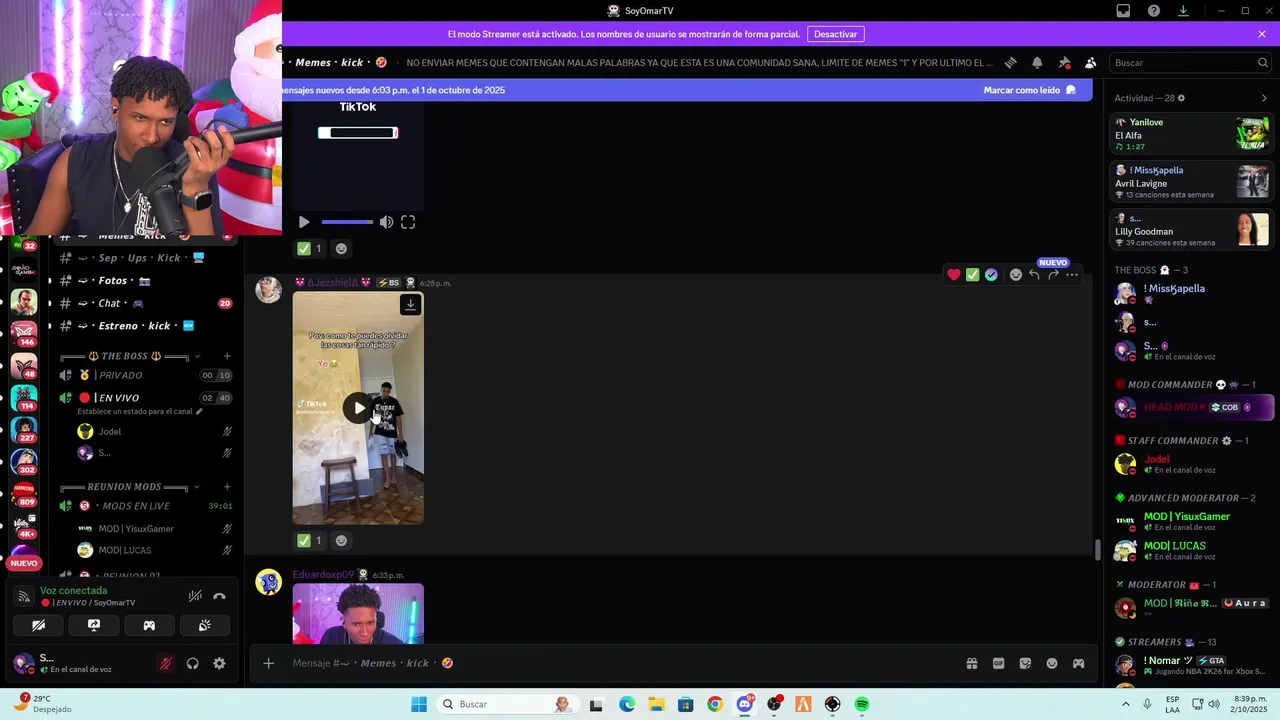Open the Estreno kick channel
1280x720 pixels.
click(x=144, y=326)
